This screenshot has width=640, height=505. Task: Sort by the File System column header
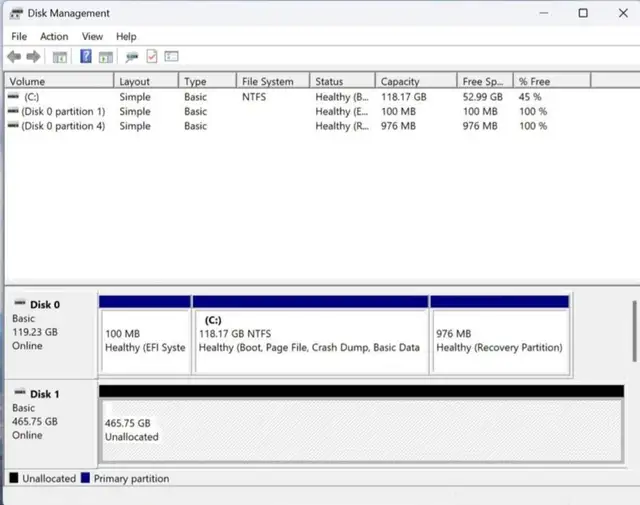273,81
